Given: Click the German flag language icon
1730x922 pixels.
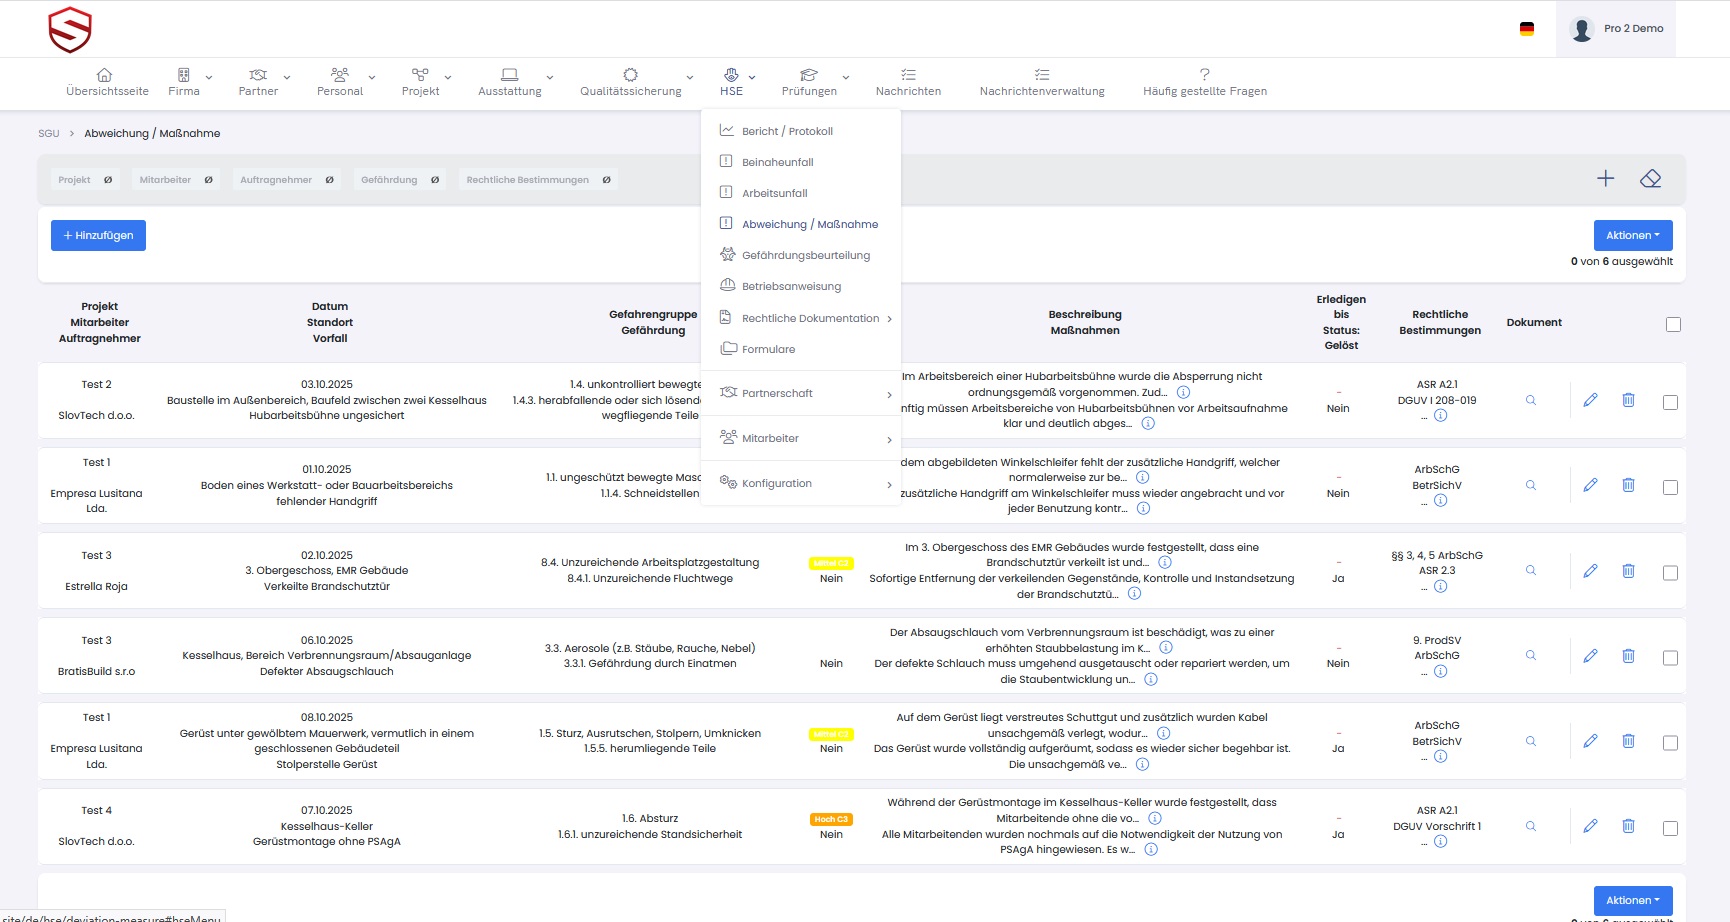Looking at the screenshot, I should coord(1526,29).
